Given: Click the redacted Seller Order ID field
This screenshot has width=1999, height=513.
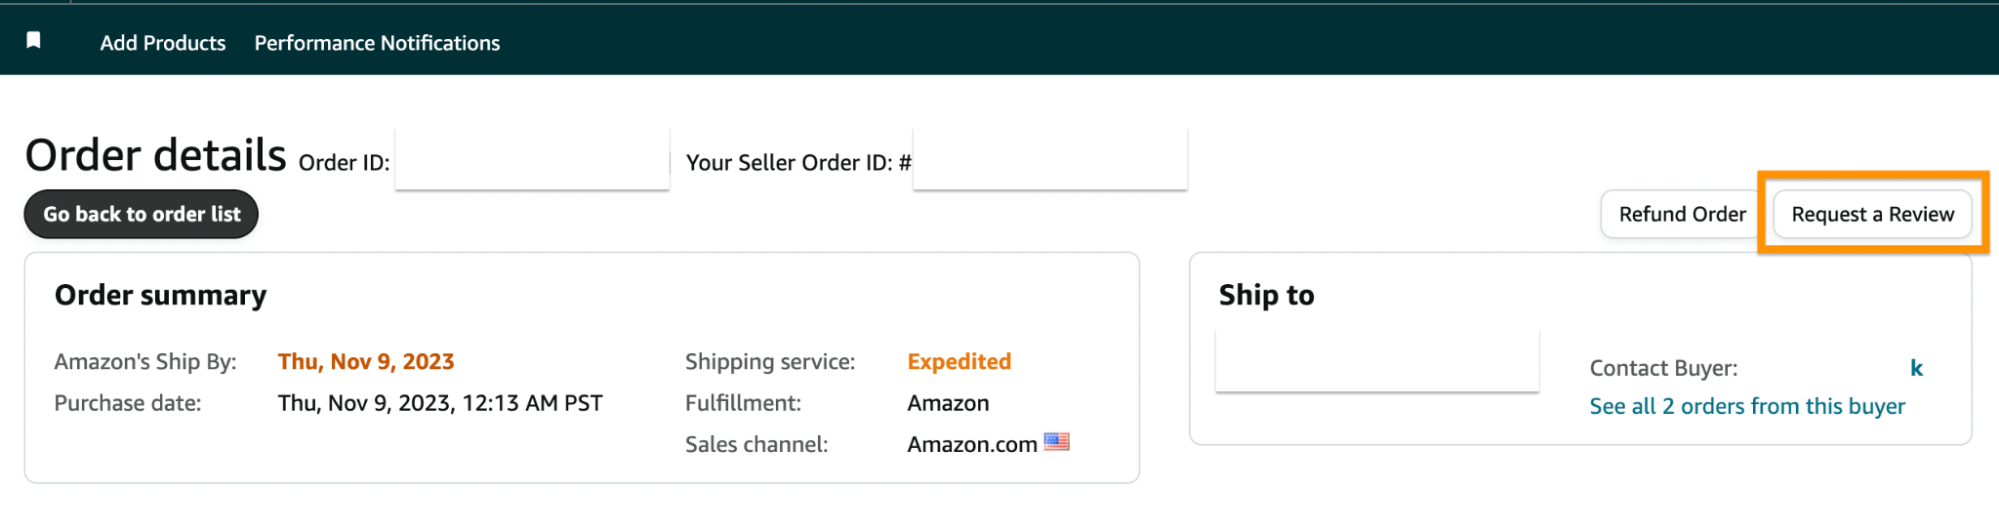Looking at the screenshot, I should click(x=1050, y=158).
